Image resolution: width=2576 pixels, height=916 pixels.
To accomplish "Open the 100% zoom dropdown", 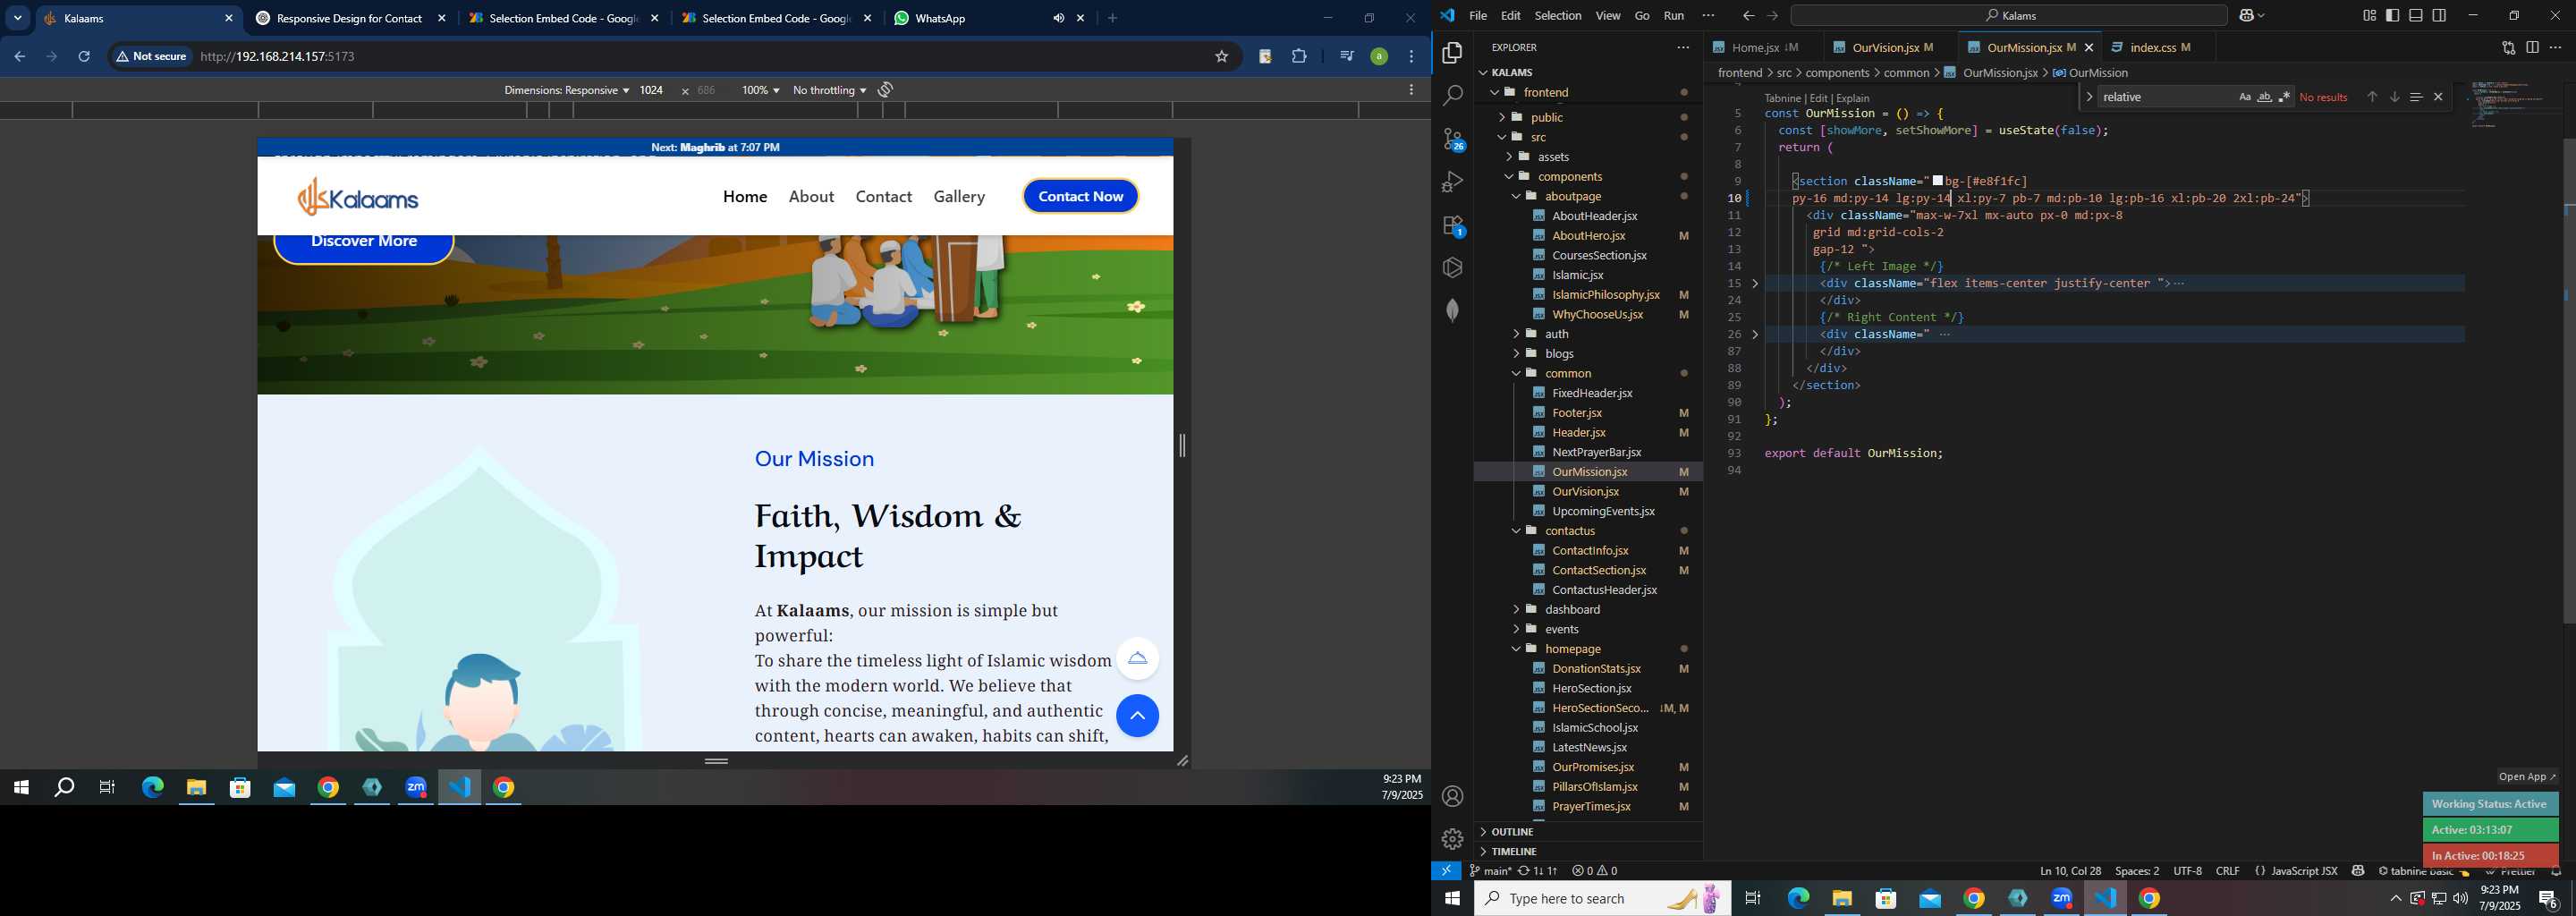I will tap(760, 90).
